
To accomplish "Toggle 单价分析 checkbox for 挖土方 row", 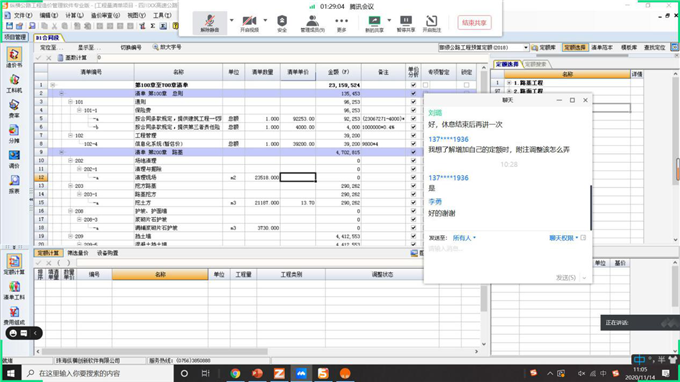I will click(413, 202).
